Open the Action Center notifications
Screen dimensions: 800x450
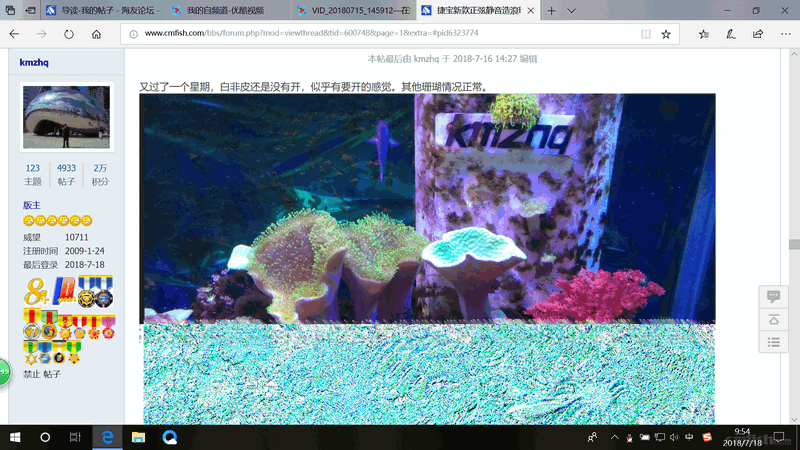[x=779, y=437]
